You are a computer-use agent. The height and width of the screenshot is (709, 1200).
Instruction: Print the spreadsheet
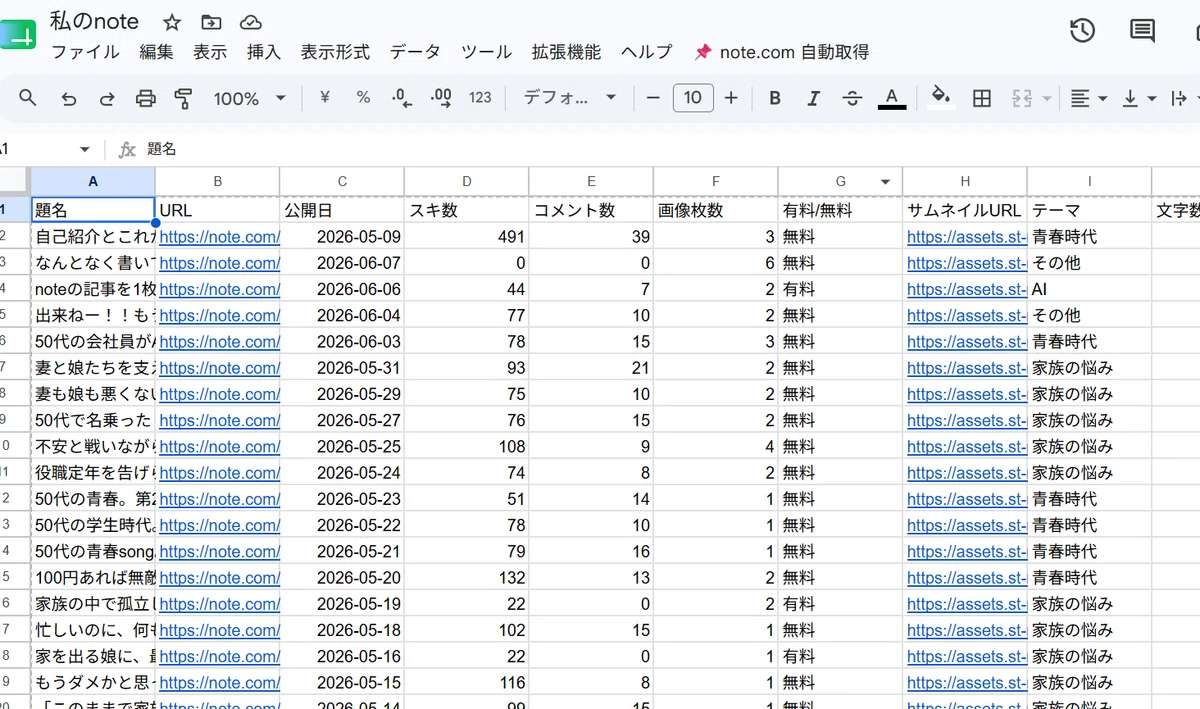pos(146,98)
